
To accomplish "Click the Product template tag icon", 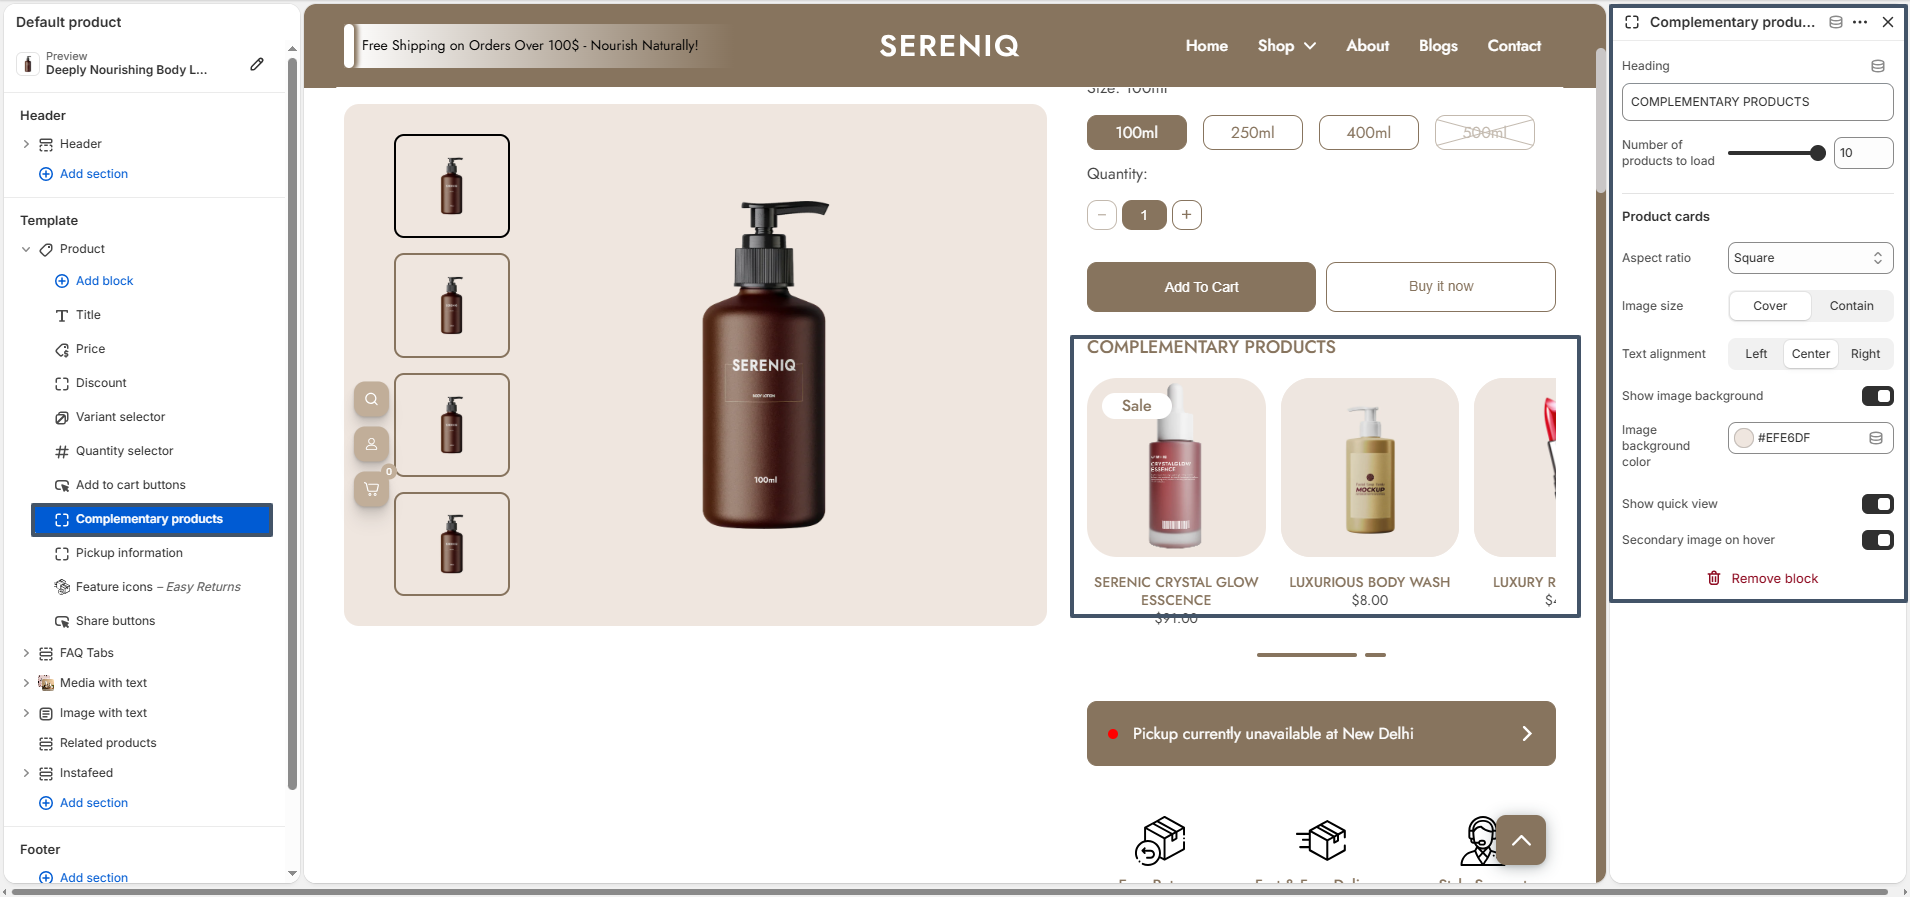I will 46,249.
